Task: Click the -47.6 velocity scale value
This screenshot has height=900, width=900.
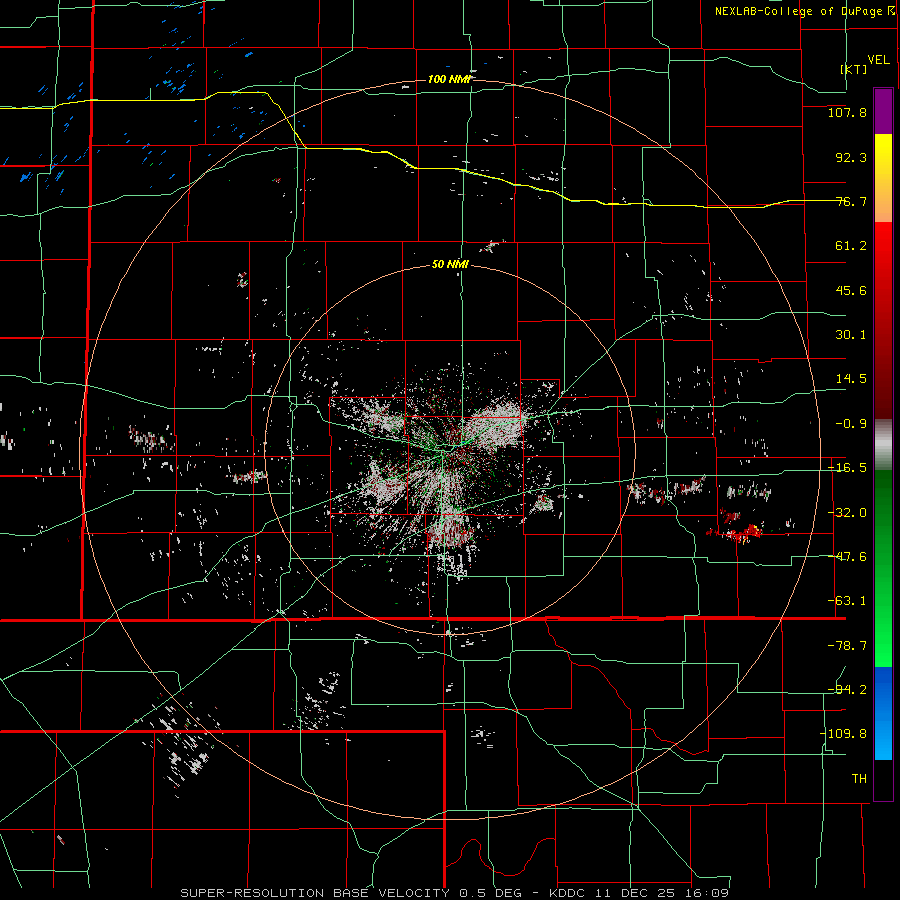Action: tap(847, 557)
